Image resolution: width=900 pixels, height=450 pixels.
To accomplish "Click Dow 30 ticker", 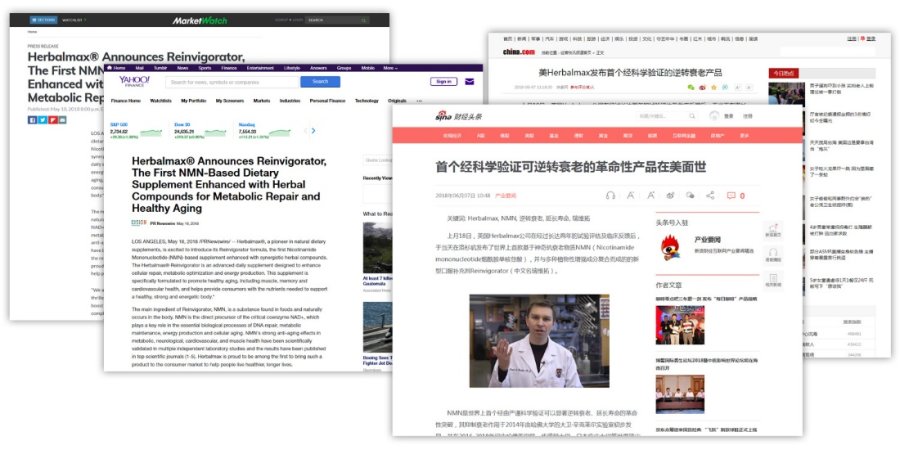I will [200, 131].
